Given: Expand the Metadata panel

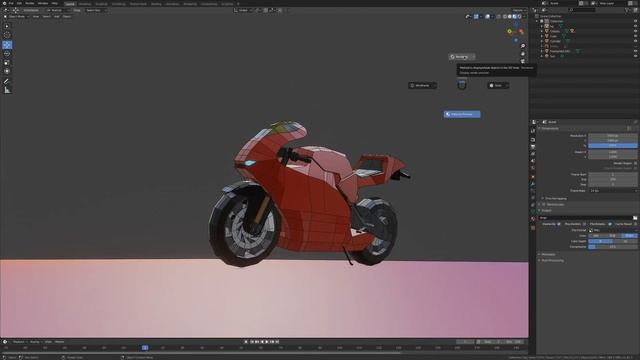Looking at the screenshot, I should 547,254.
